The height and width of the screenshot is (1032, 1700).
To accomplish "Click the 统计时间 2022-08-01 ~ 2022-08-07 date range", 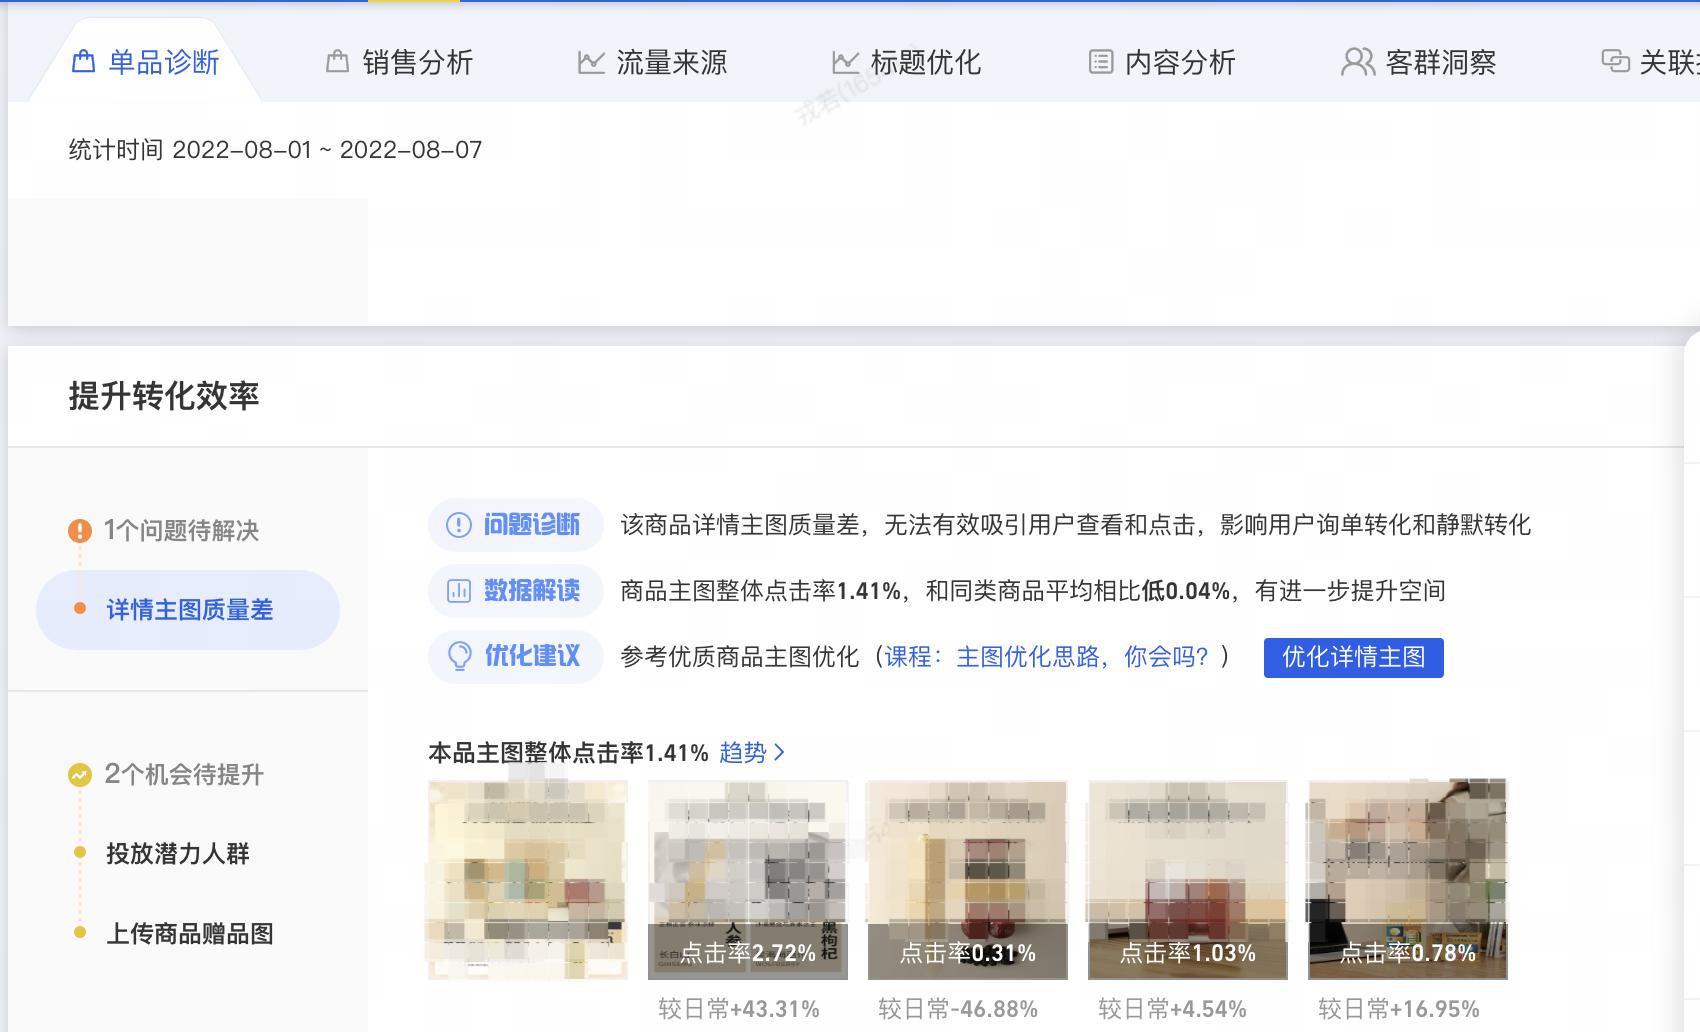I will [x=275, y=150].
